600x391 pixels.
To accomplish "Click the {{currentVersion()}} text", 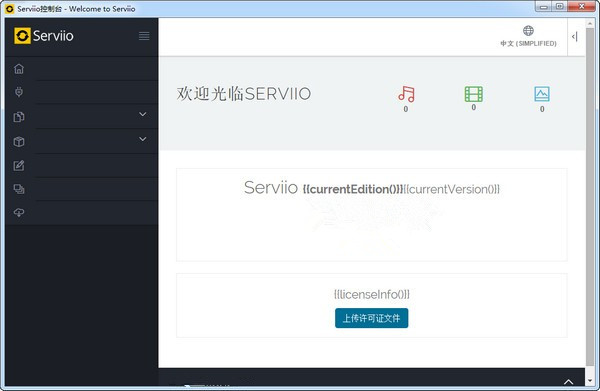I will 452,189.
